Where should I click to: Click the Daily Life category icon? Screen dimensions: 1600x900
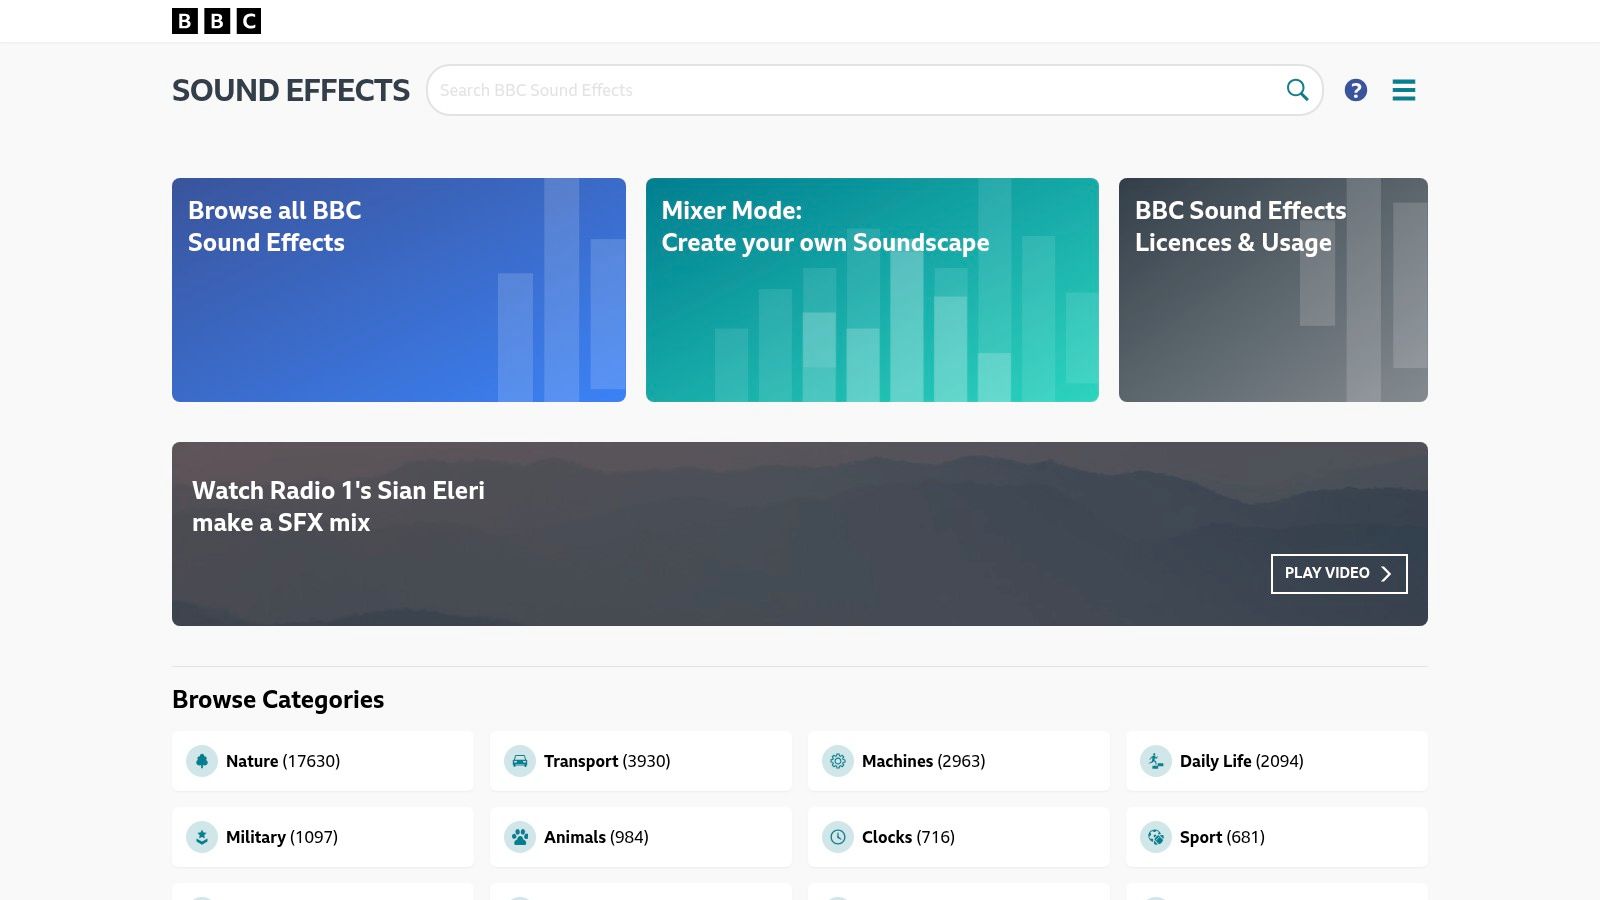coord(1156,761)
